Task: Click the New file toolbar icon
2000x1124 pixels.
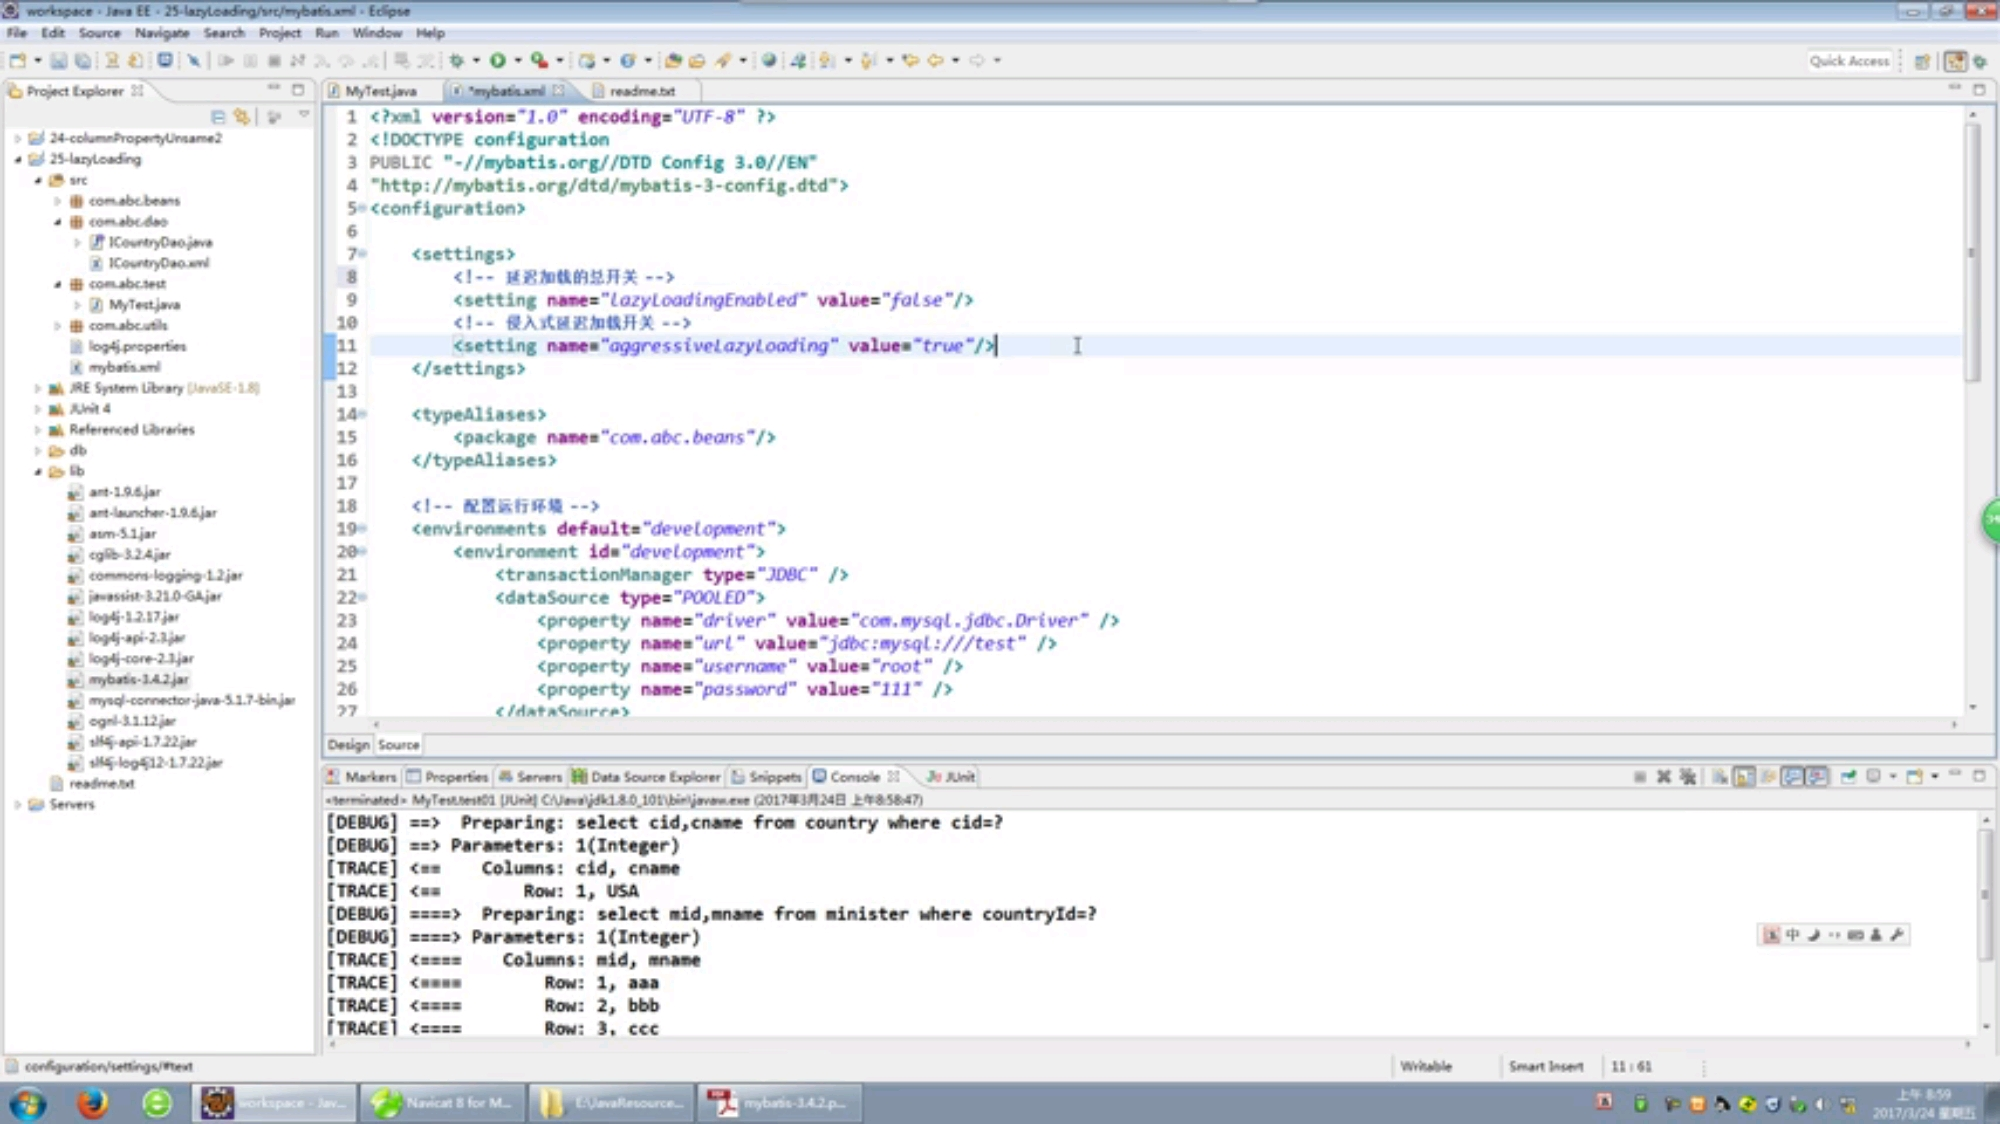Action: pos(18,61)
